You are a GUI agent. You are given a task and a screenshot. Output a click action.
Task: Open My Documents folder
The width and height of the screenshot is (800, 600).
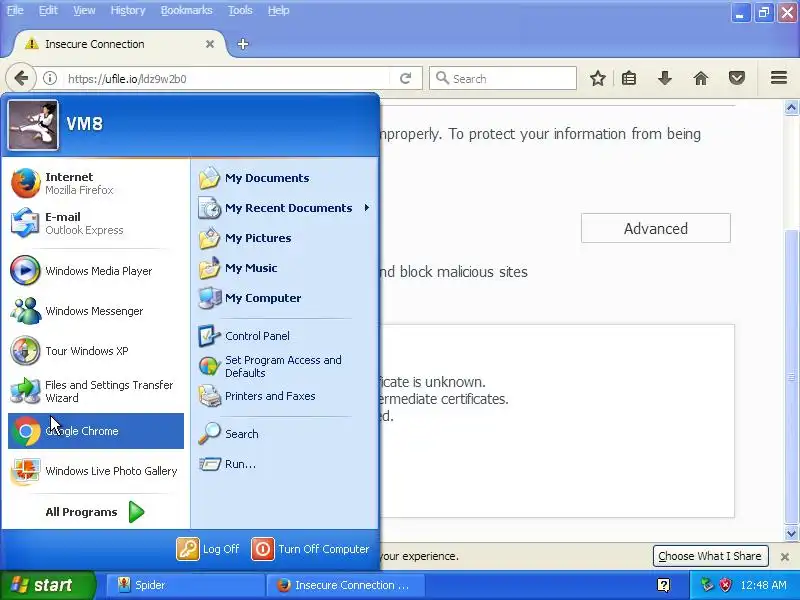pos(285,178)
